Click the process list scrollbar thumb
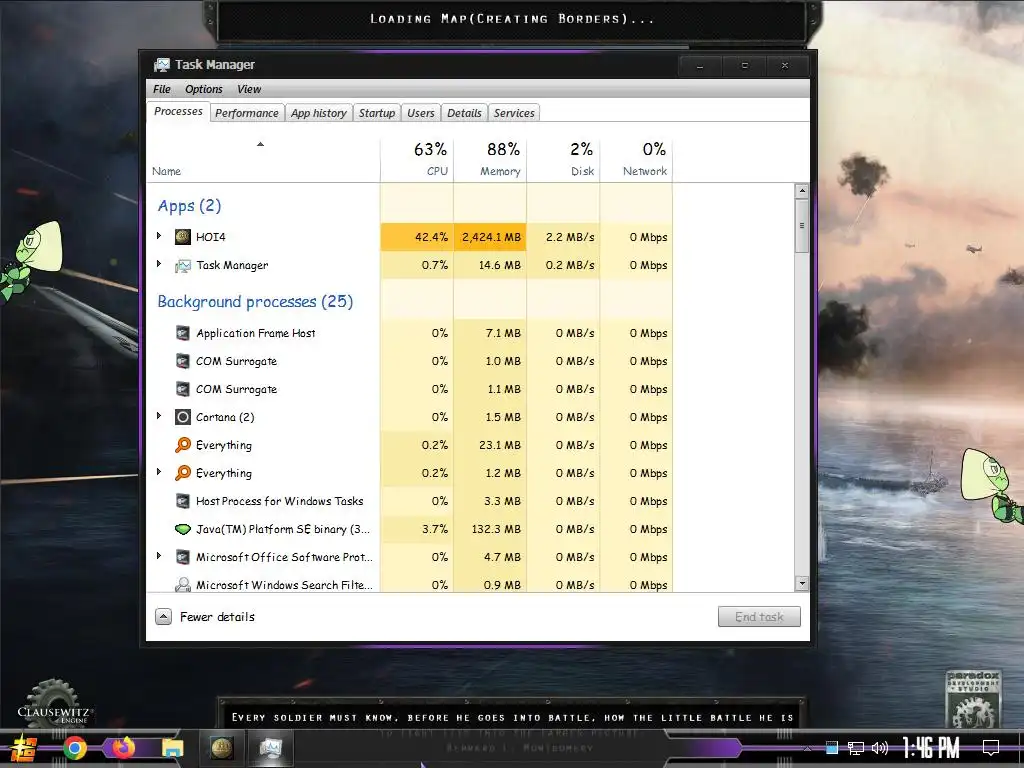The height and width of the screenshot is (768, 1024). pyautogui.click(x=802, y=226)
